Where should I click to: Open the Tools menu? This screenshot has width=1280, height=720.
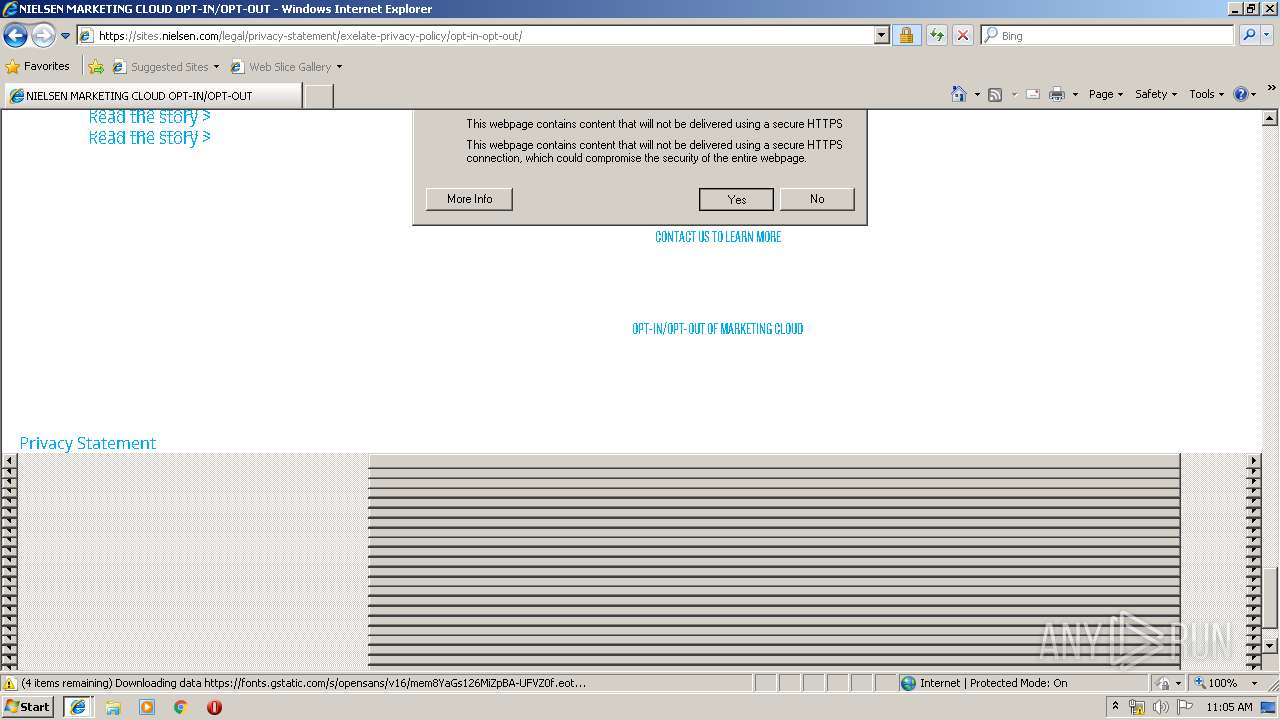(x=1206, y=94)
